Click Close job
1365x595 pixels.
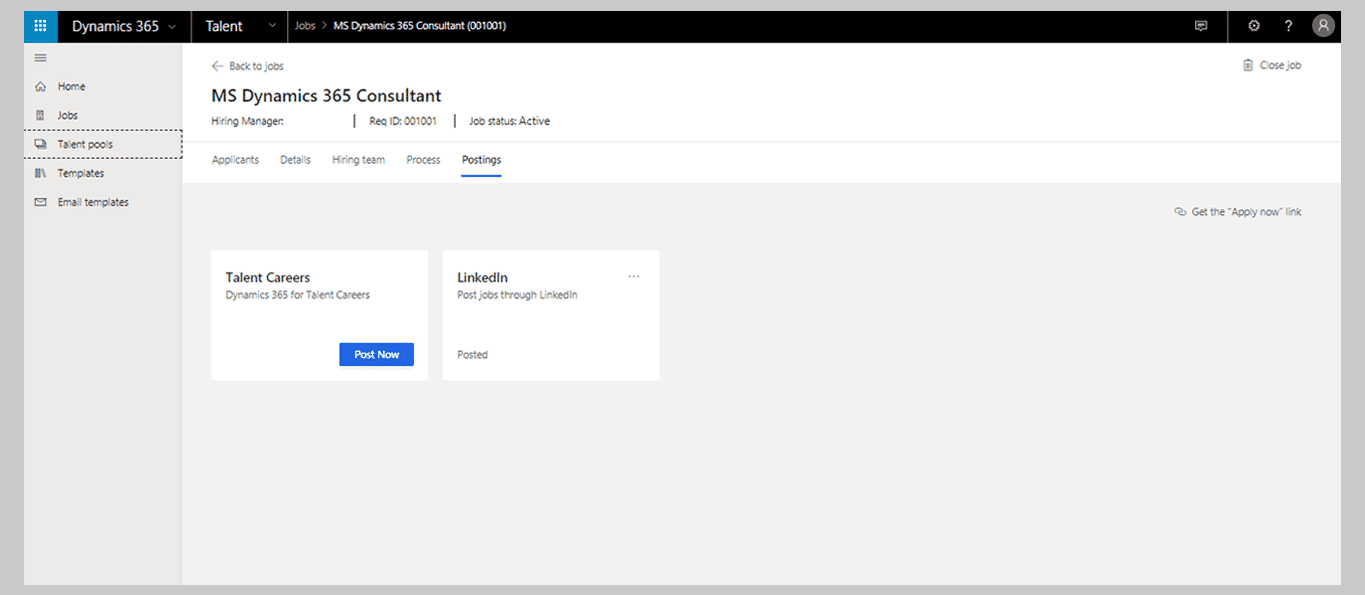click(1280, 65)
